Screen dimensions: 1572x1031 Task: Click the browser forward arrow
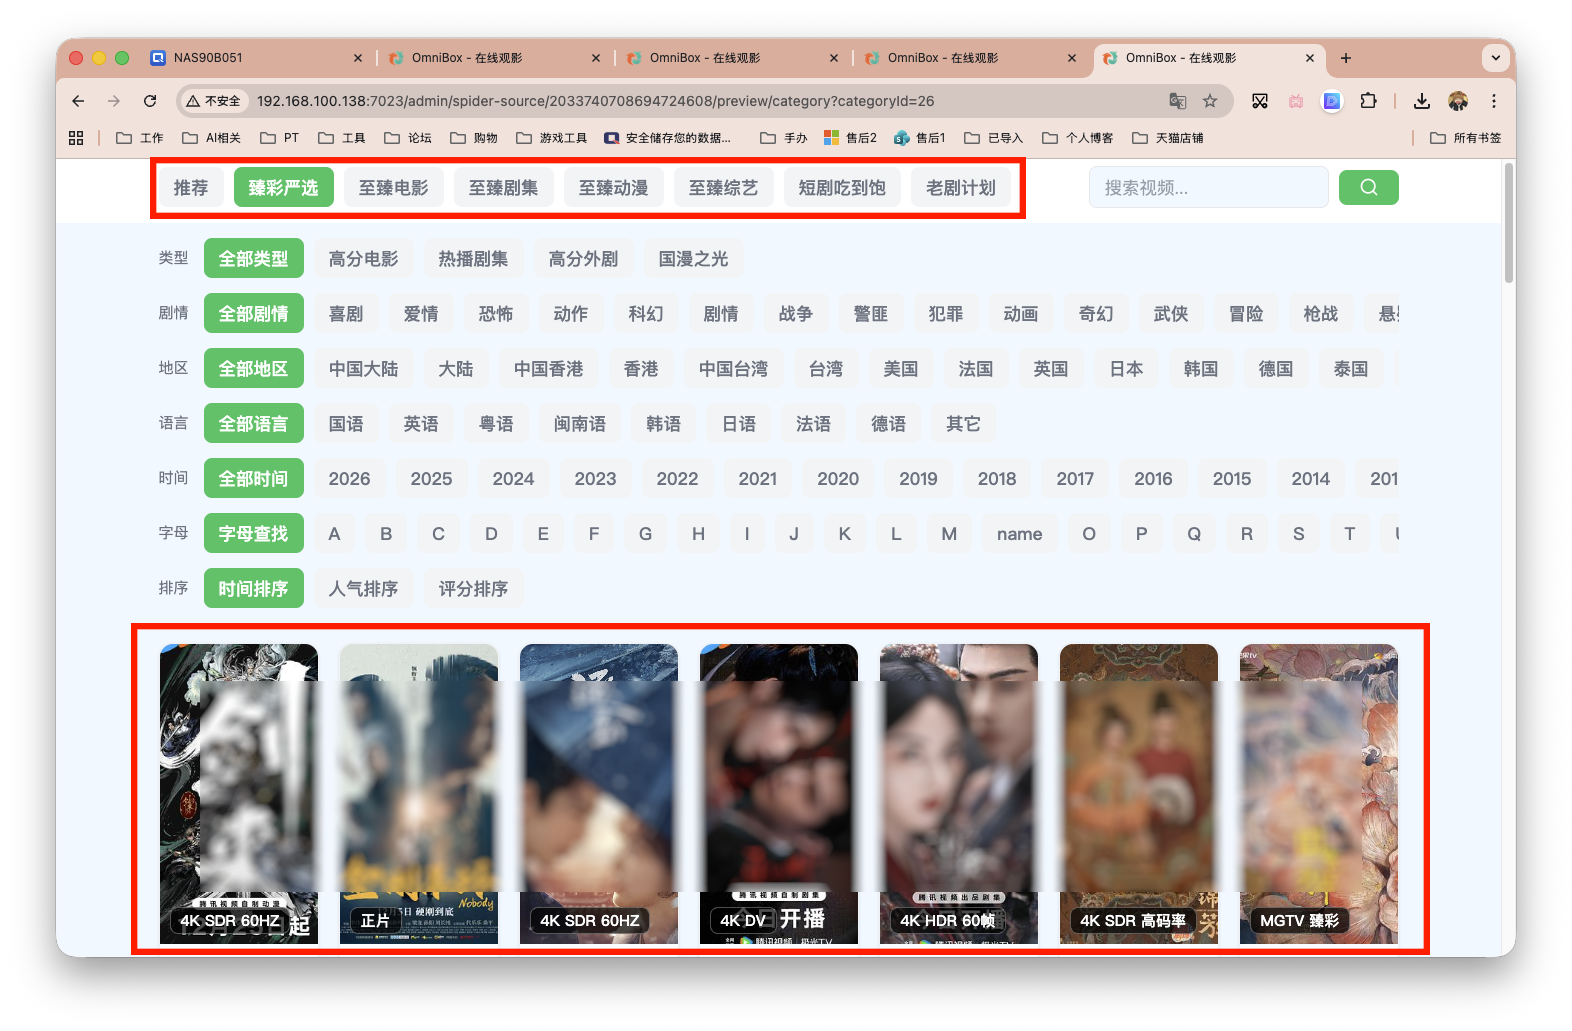(x=114, y=101)
